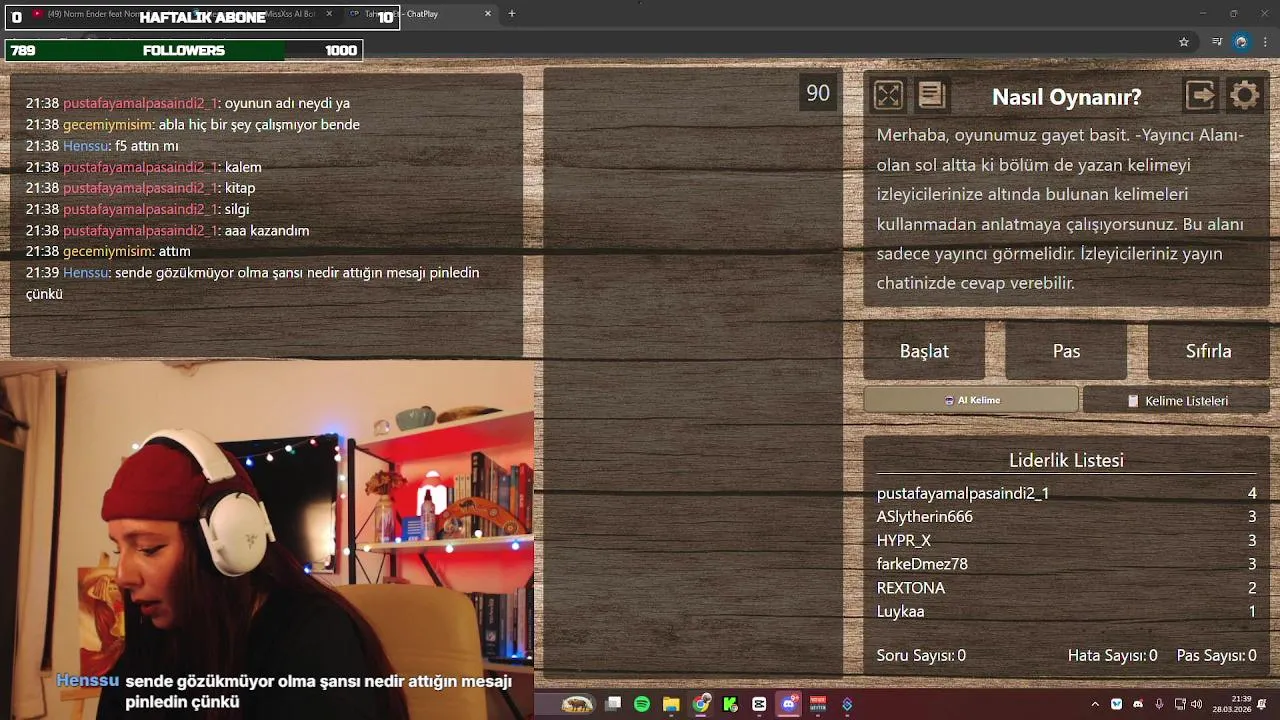1280x720 pixels.
Task: Open the volume tray icon
Action: click(x=1197, y=704)
